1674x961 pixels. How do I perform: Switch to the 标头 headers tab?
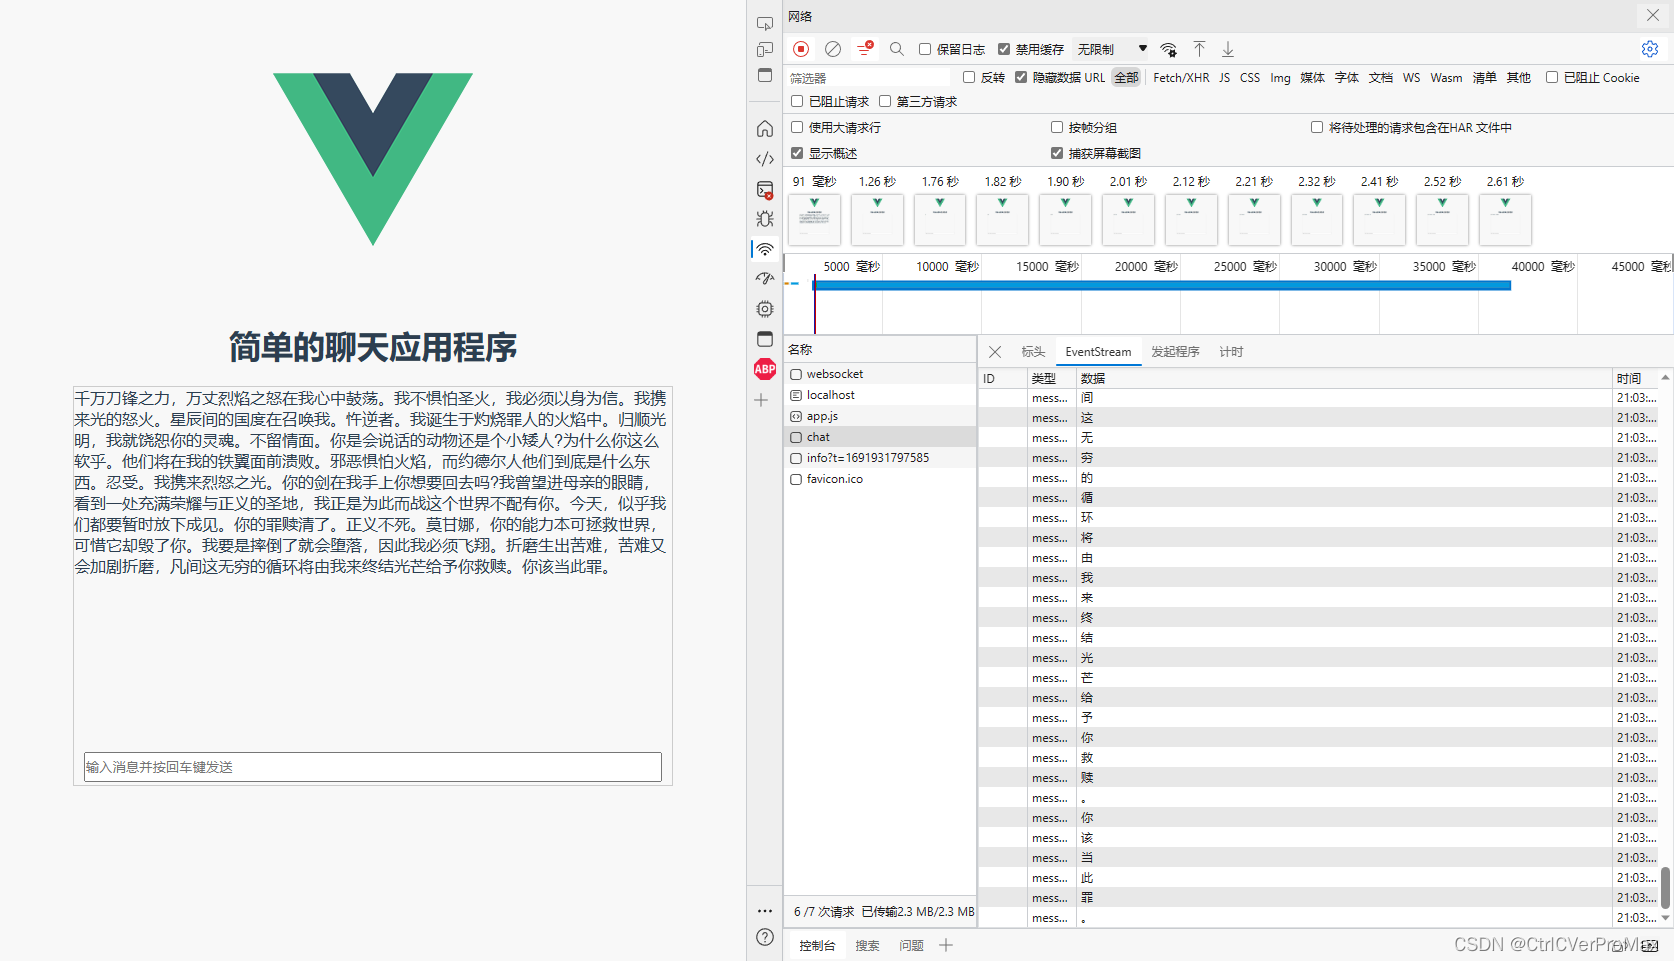click(1033, 352)
